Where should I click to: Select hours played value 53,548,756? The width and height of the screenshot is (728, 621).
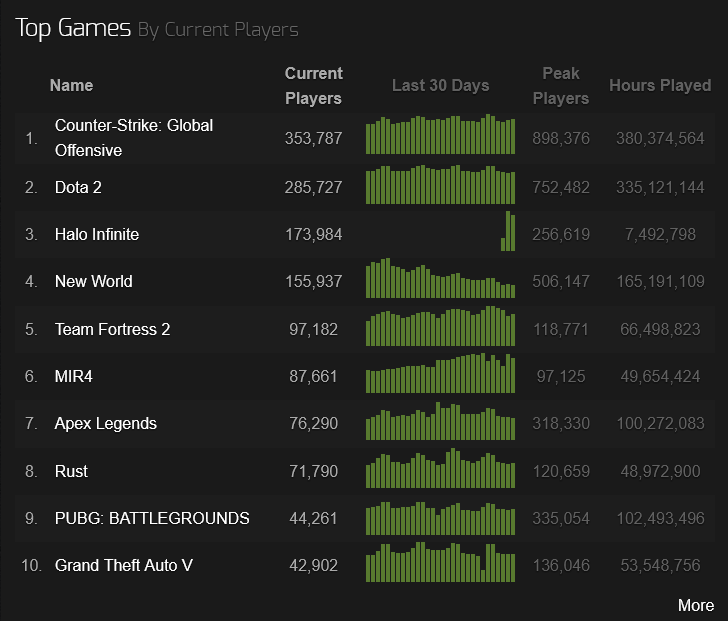pos(660,566)
